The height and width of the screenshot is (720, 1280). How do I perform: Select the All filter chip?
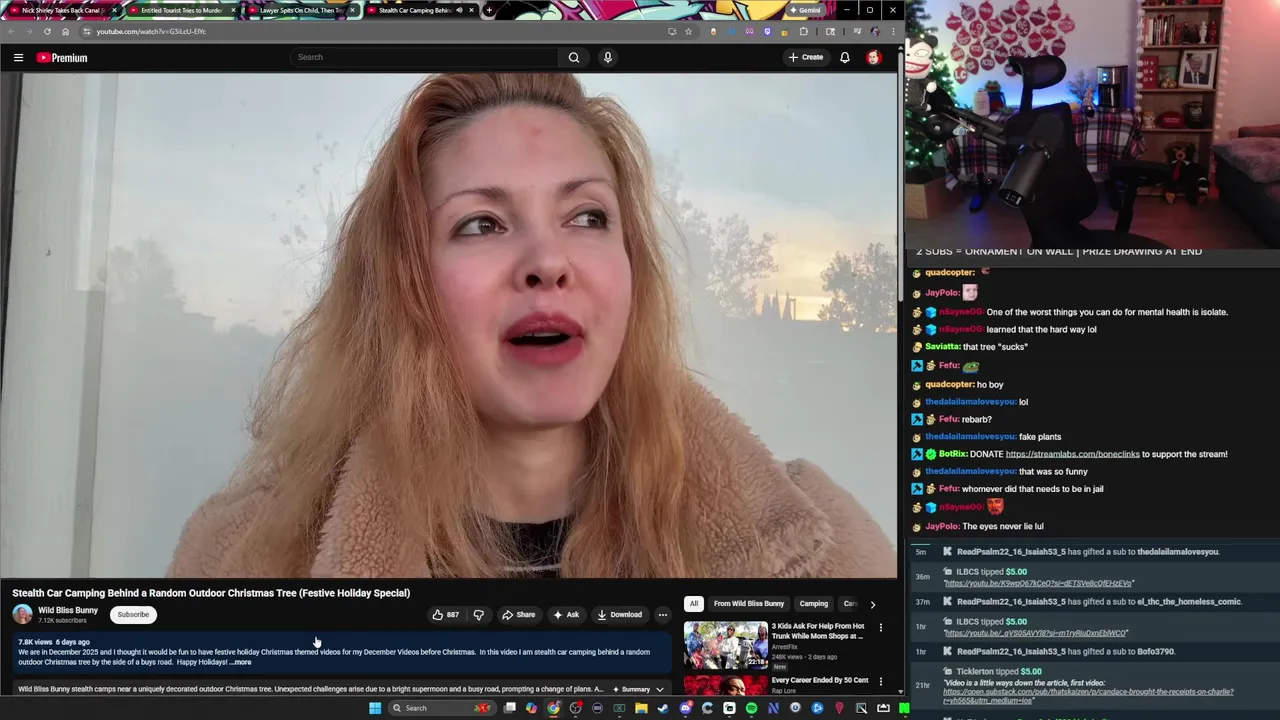pyautogui.click(x=693, y=604)
